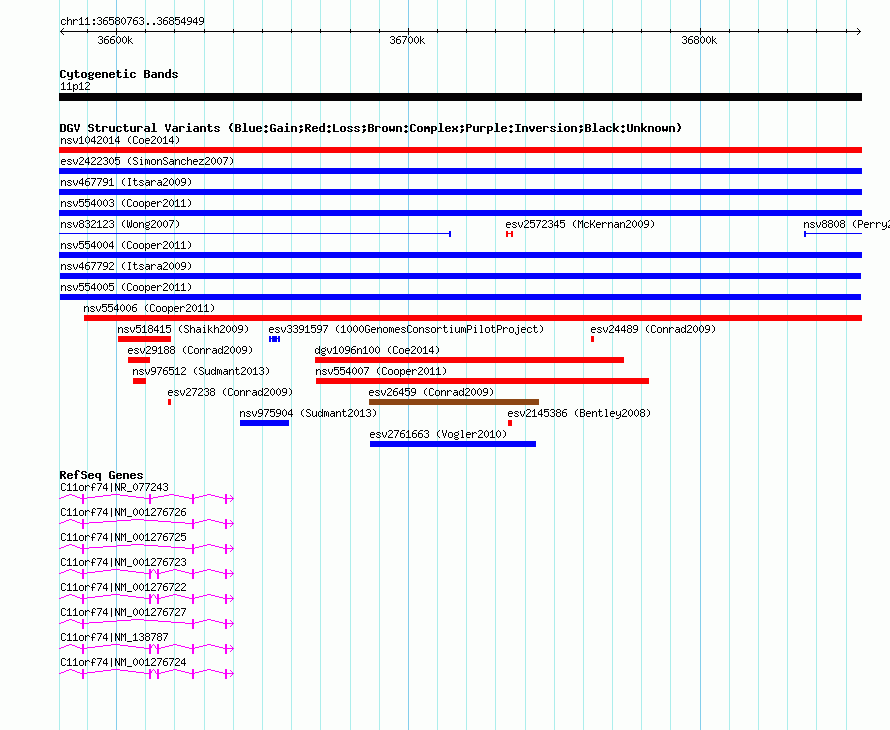This screenshot has width=890, height=730.
Task: Click the small red esv24489 marker
Action: (593, 339)
